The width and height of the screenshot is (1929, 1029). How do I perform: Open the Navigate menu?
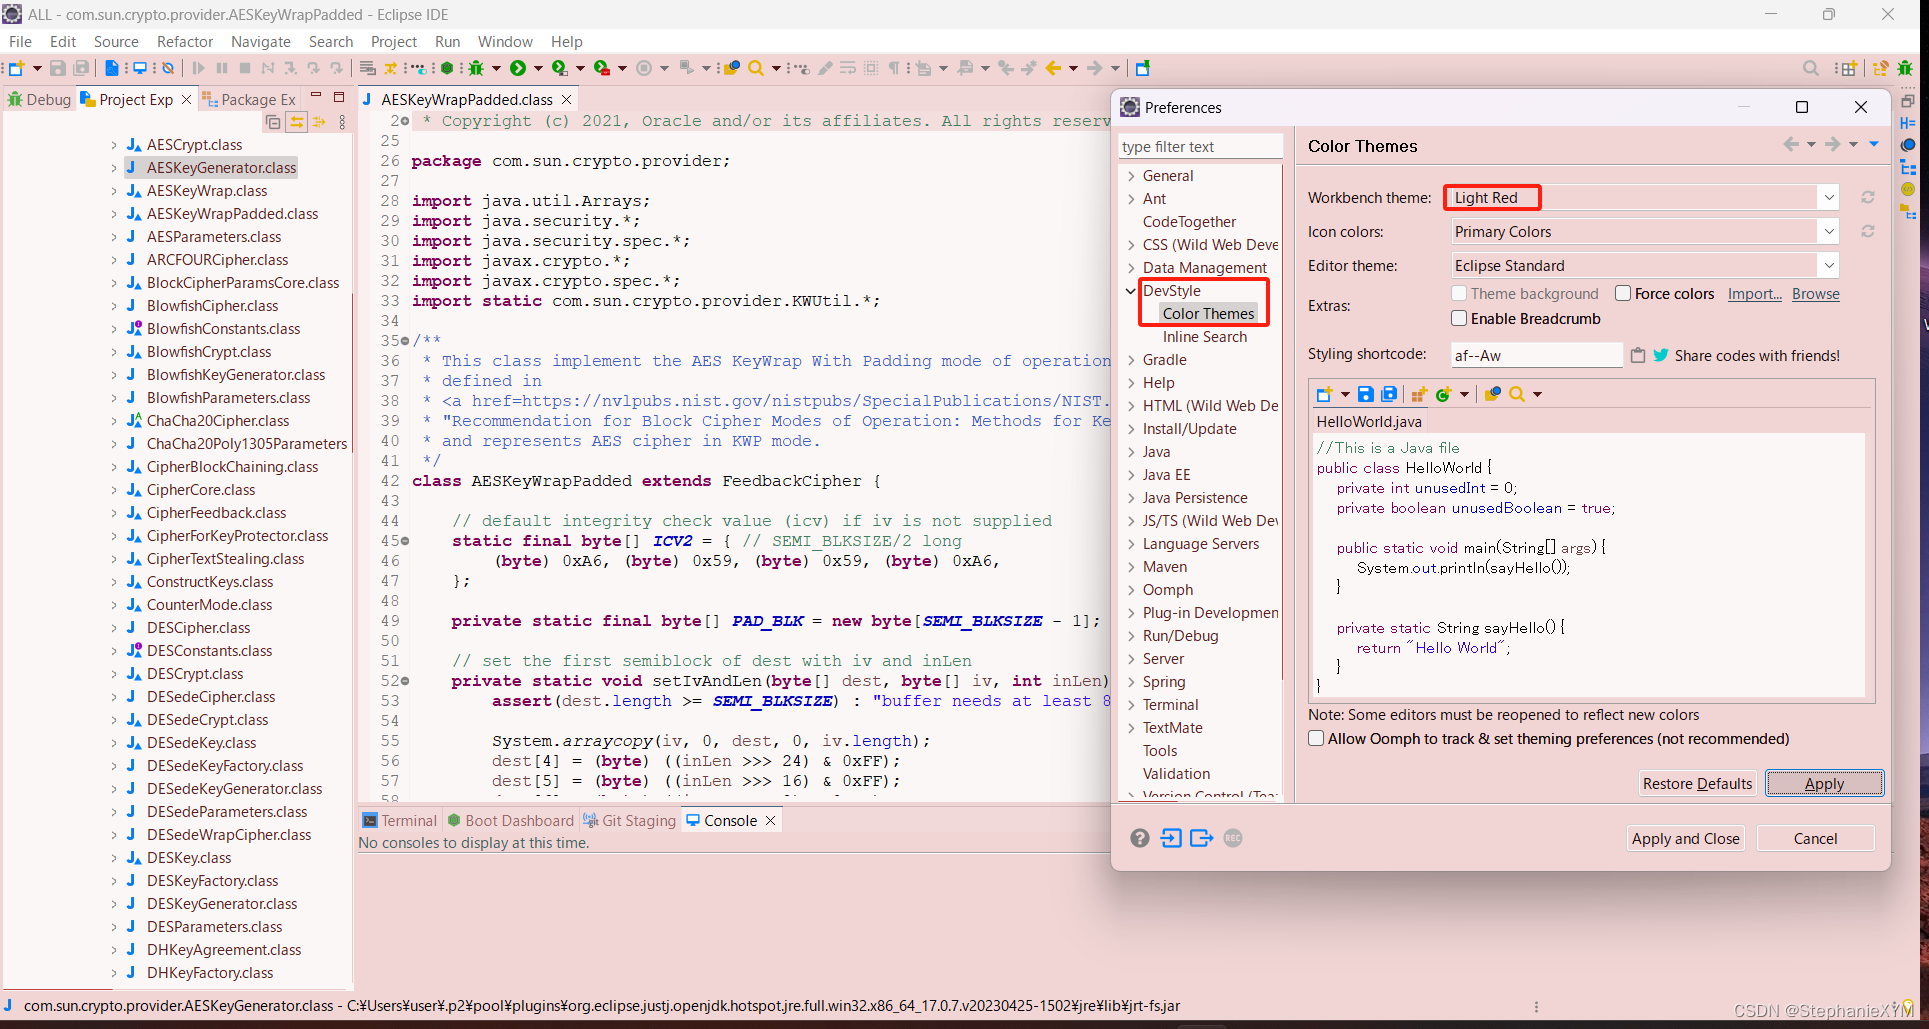point(260,41)
